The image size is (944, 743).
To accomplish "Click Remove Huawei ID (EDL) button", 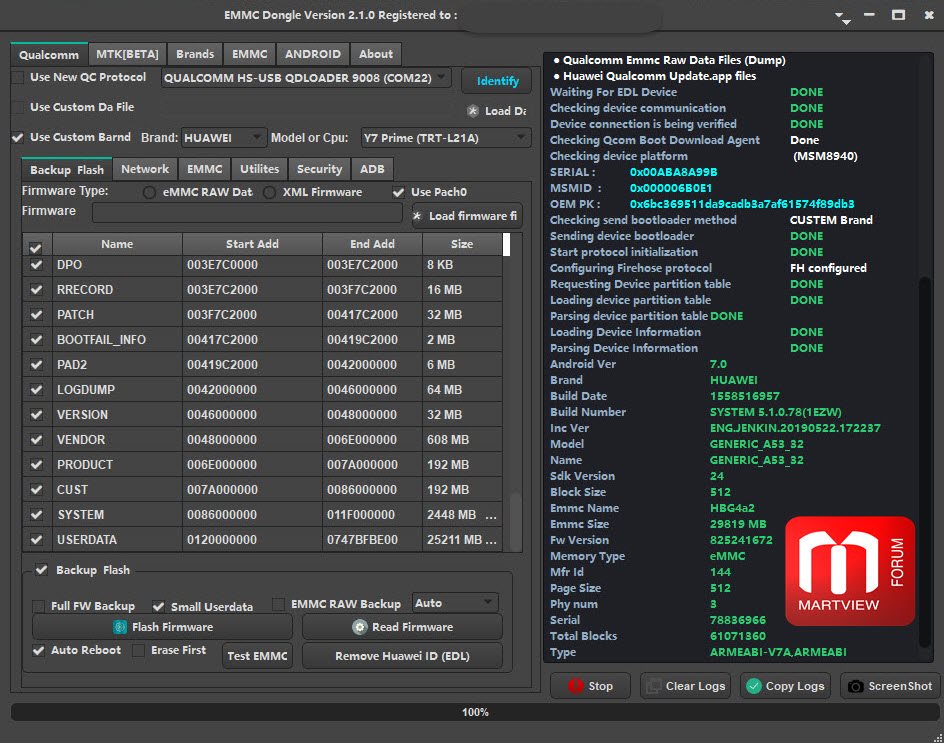I will 402,656.
